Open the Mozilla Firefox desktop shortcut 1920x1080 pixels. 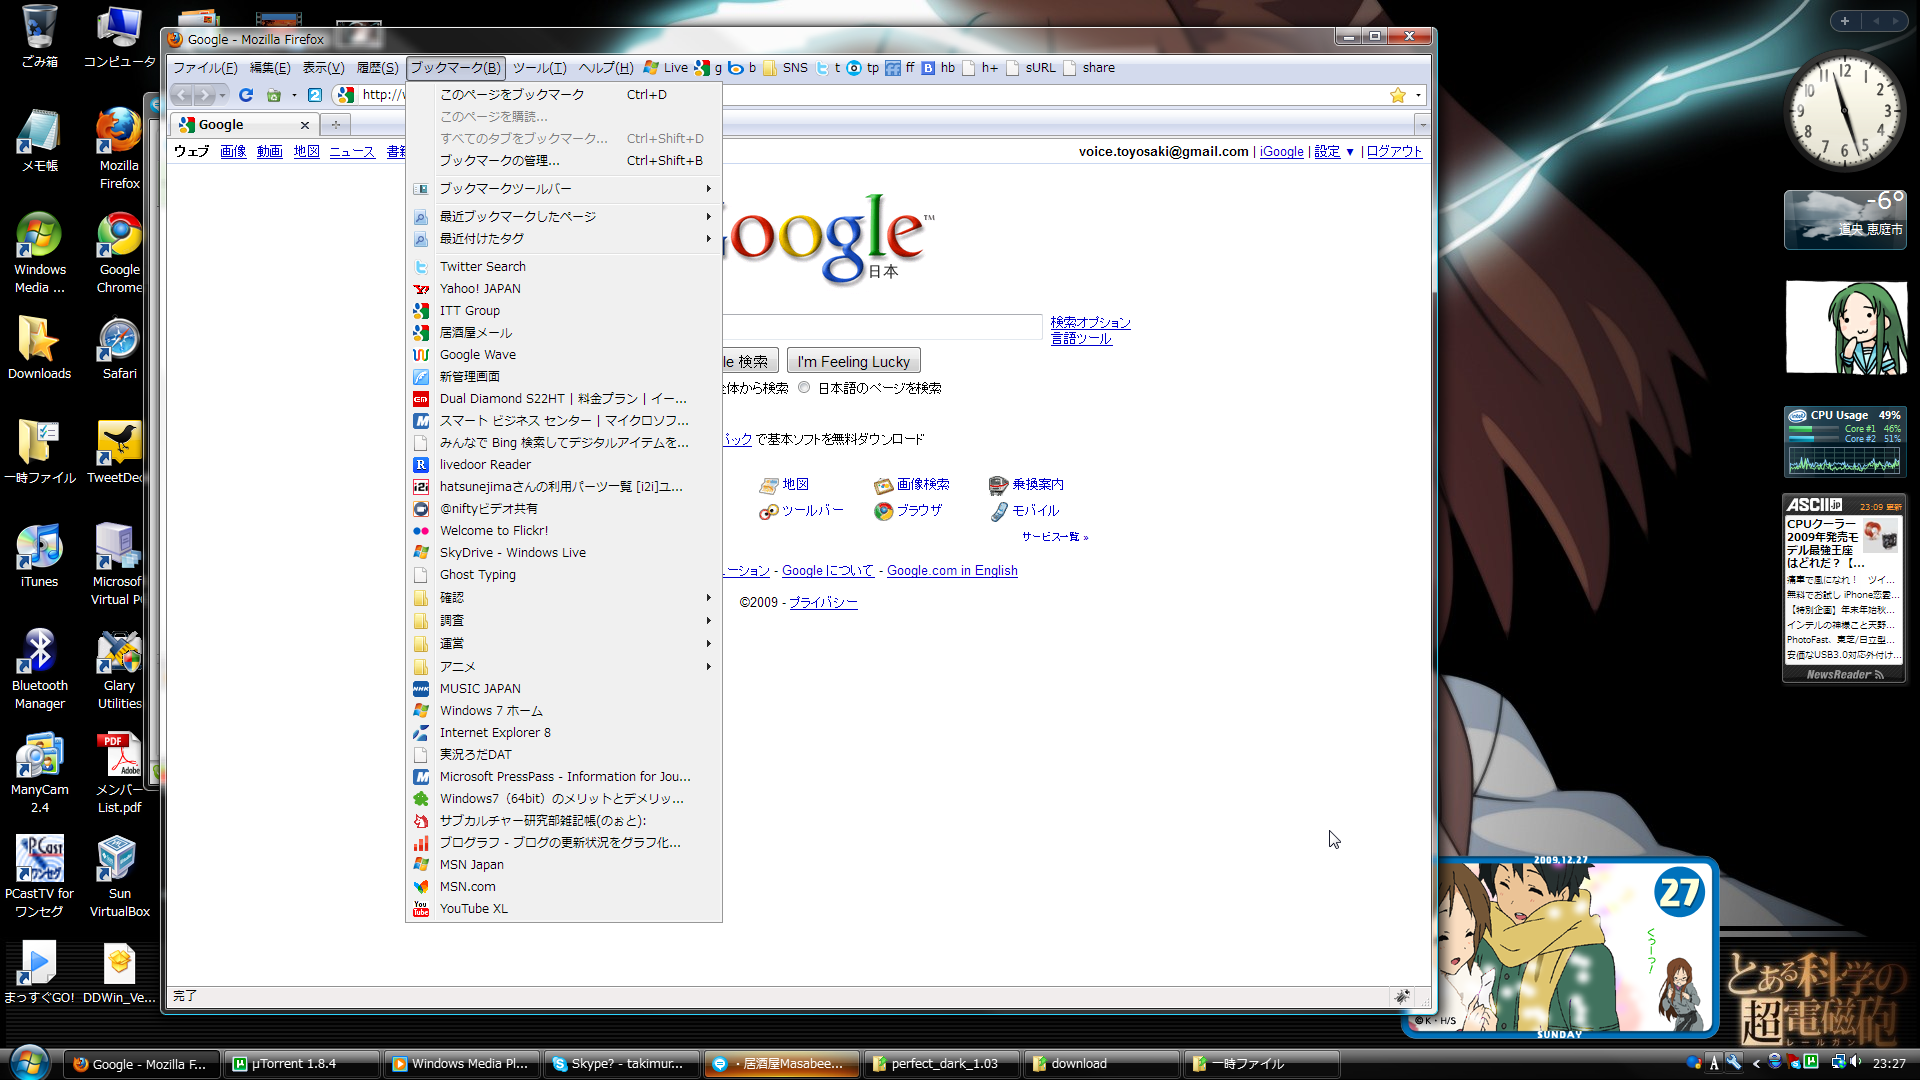[119, 147]
